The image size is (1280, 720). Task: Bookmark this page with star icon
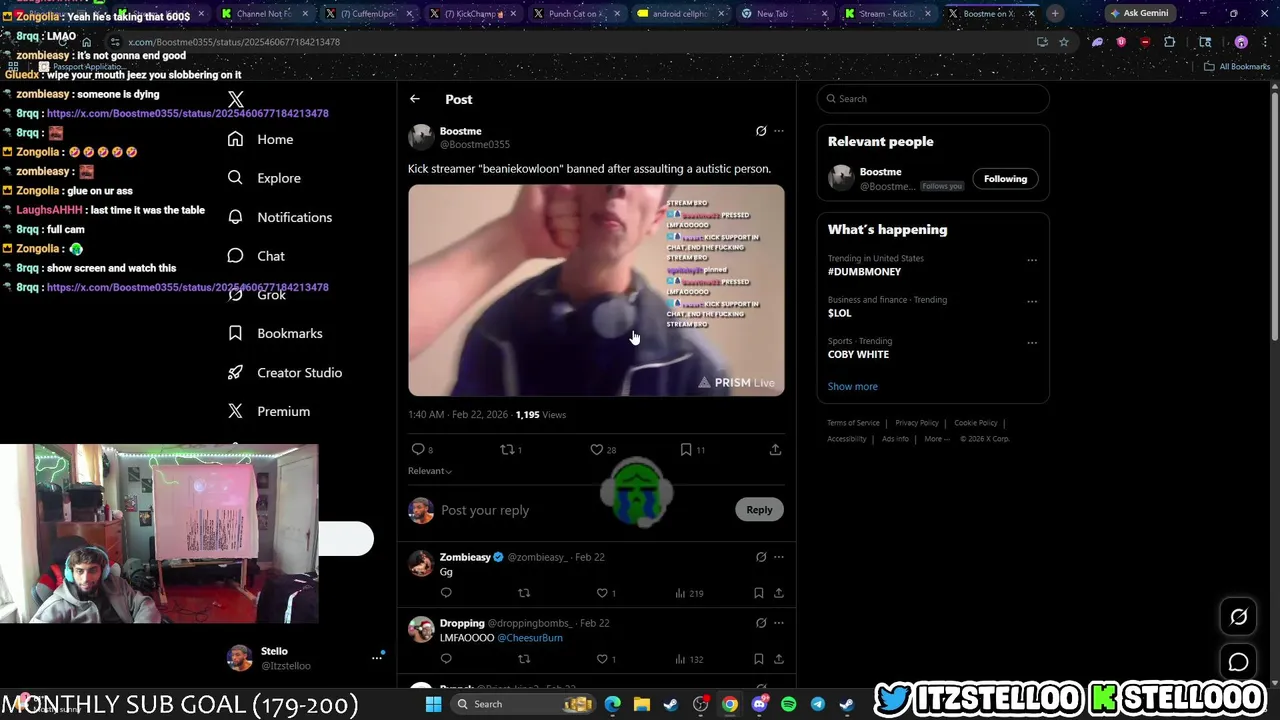pos(1064,42)
